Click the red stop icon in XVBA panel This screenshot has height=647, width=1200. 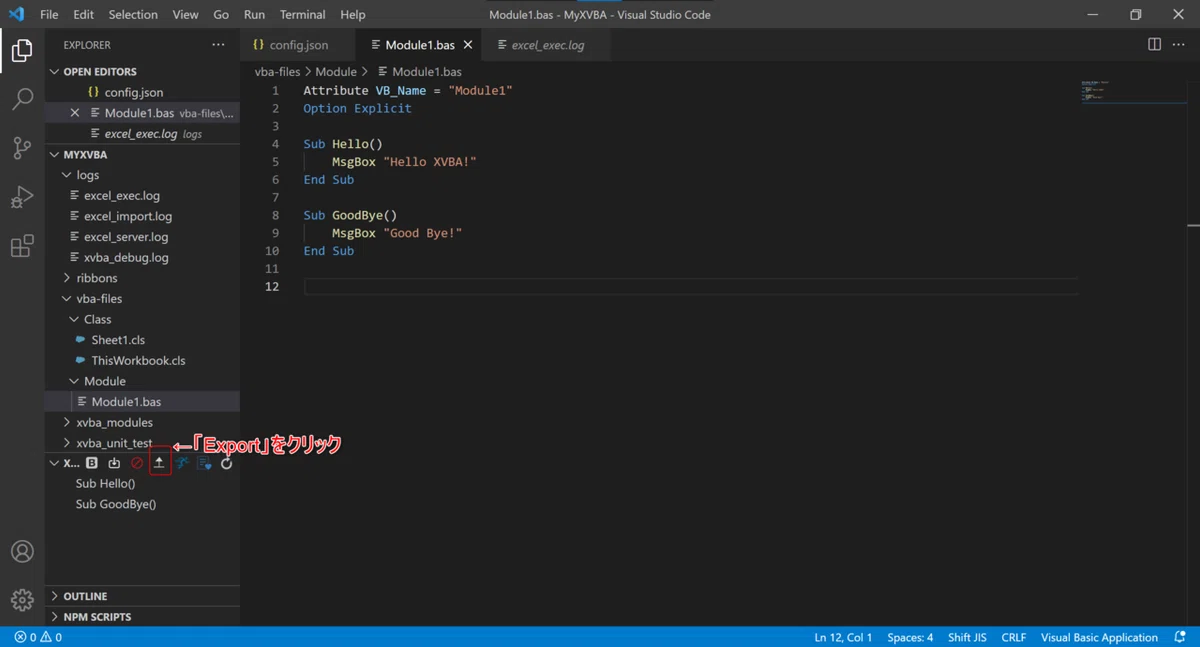(x=137, y=463)
